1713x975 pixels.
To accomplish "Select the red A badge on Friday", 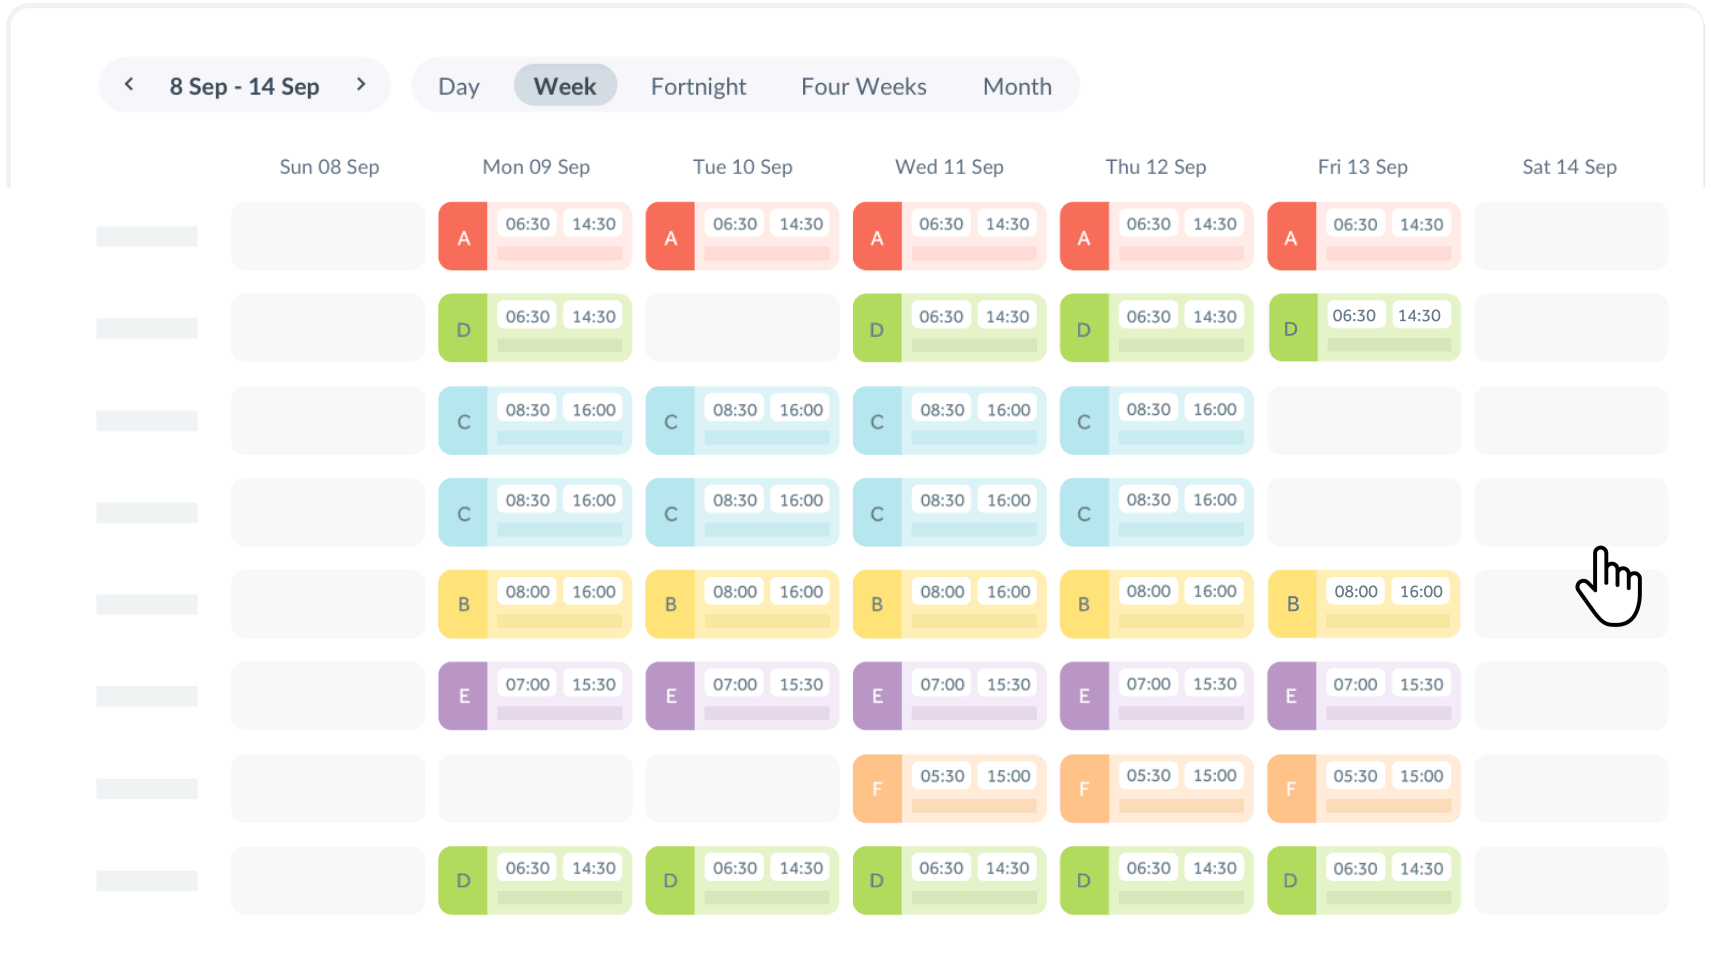I will coord(1291,236).
